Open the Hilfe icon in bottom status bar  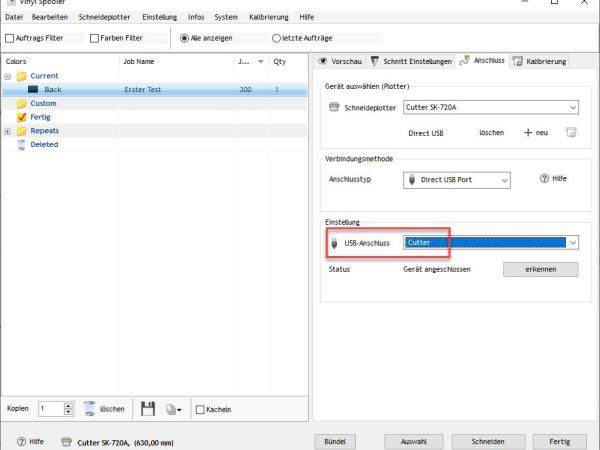21,441
